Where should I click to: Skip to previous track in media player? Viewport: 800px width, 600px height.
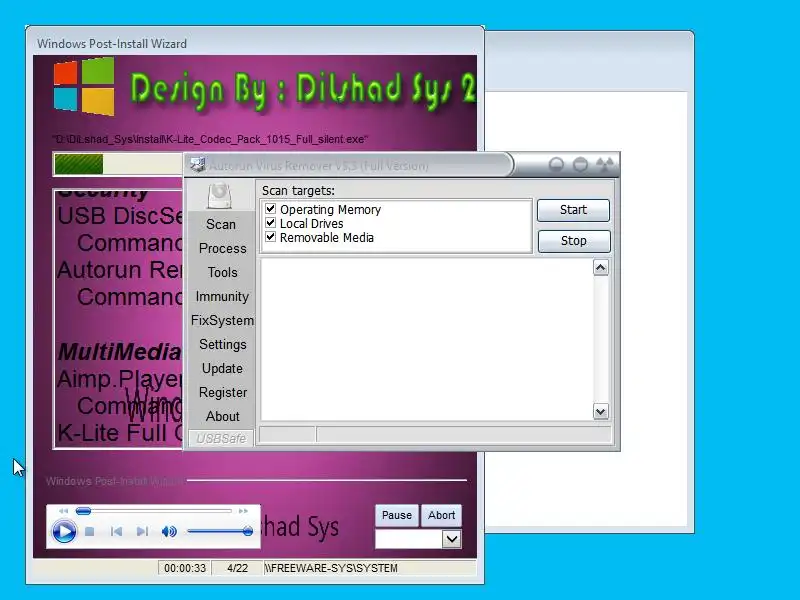pyautogui.click(x=116, y=532)
